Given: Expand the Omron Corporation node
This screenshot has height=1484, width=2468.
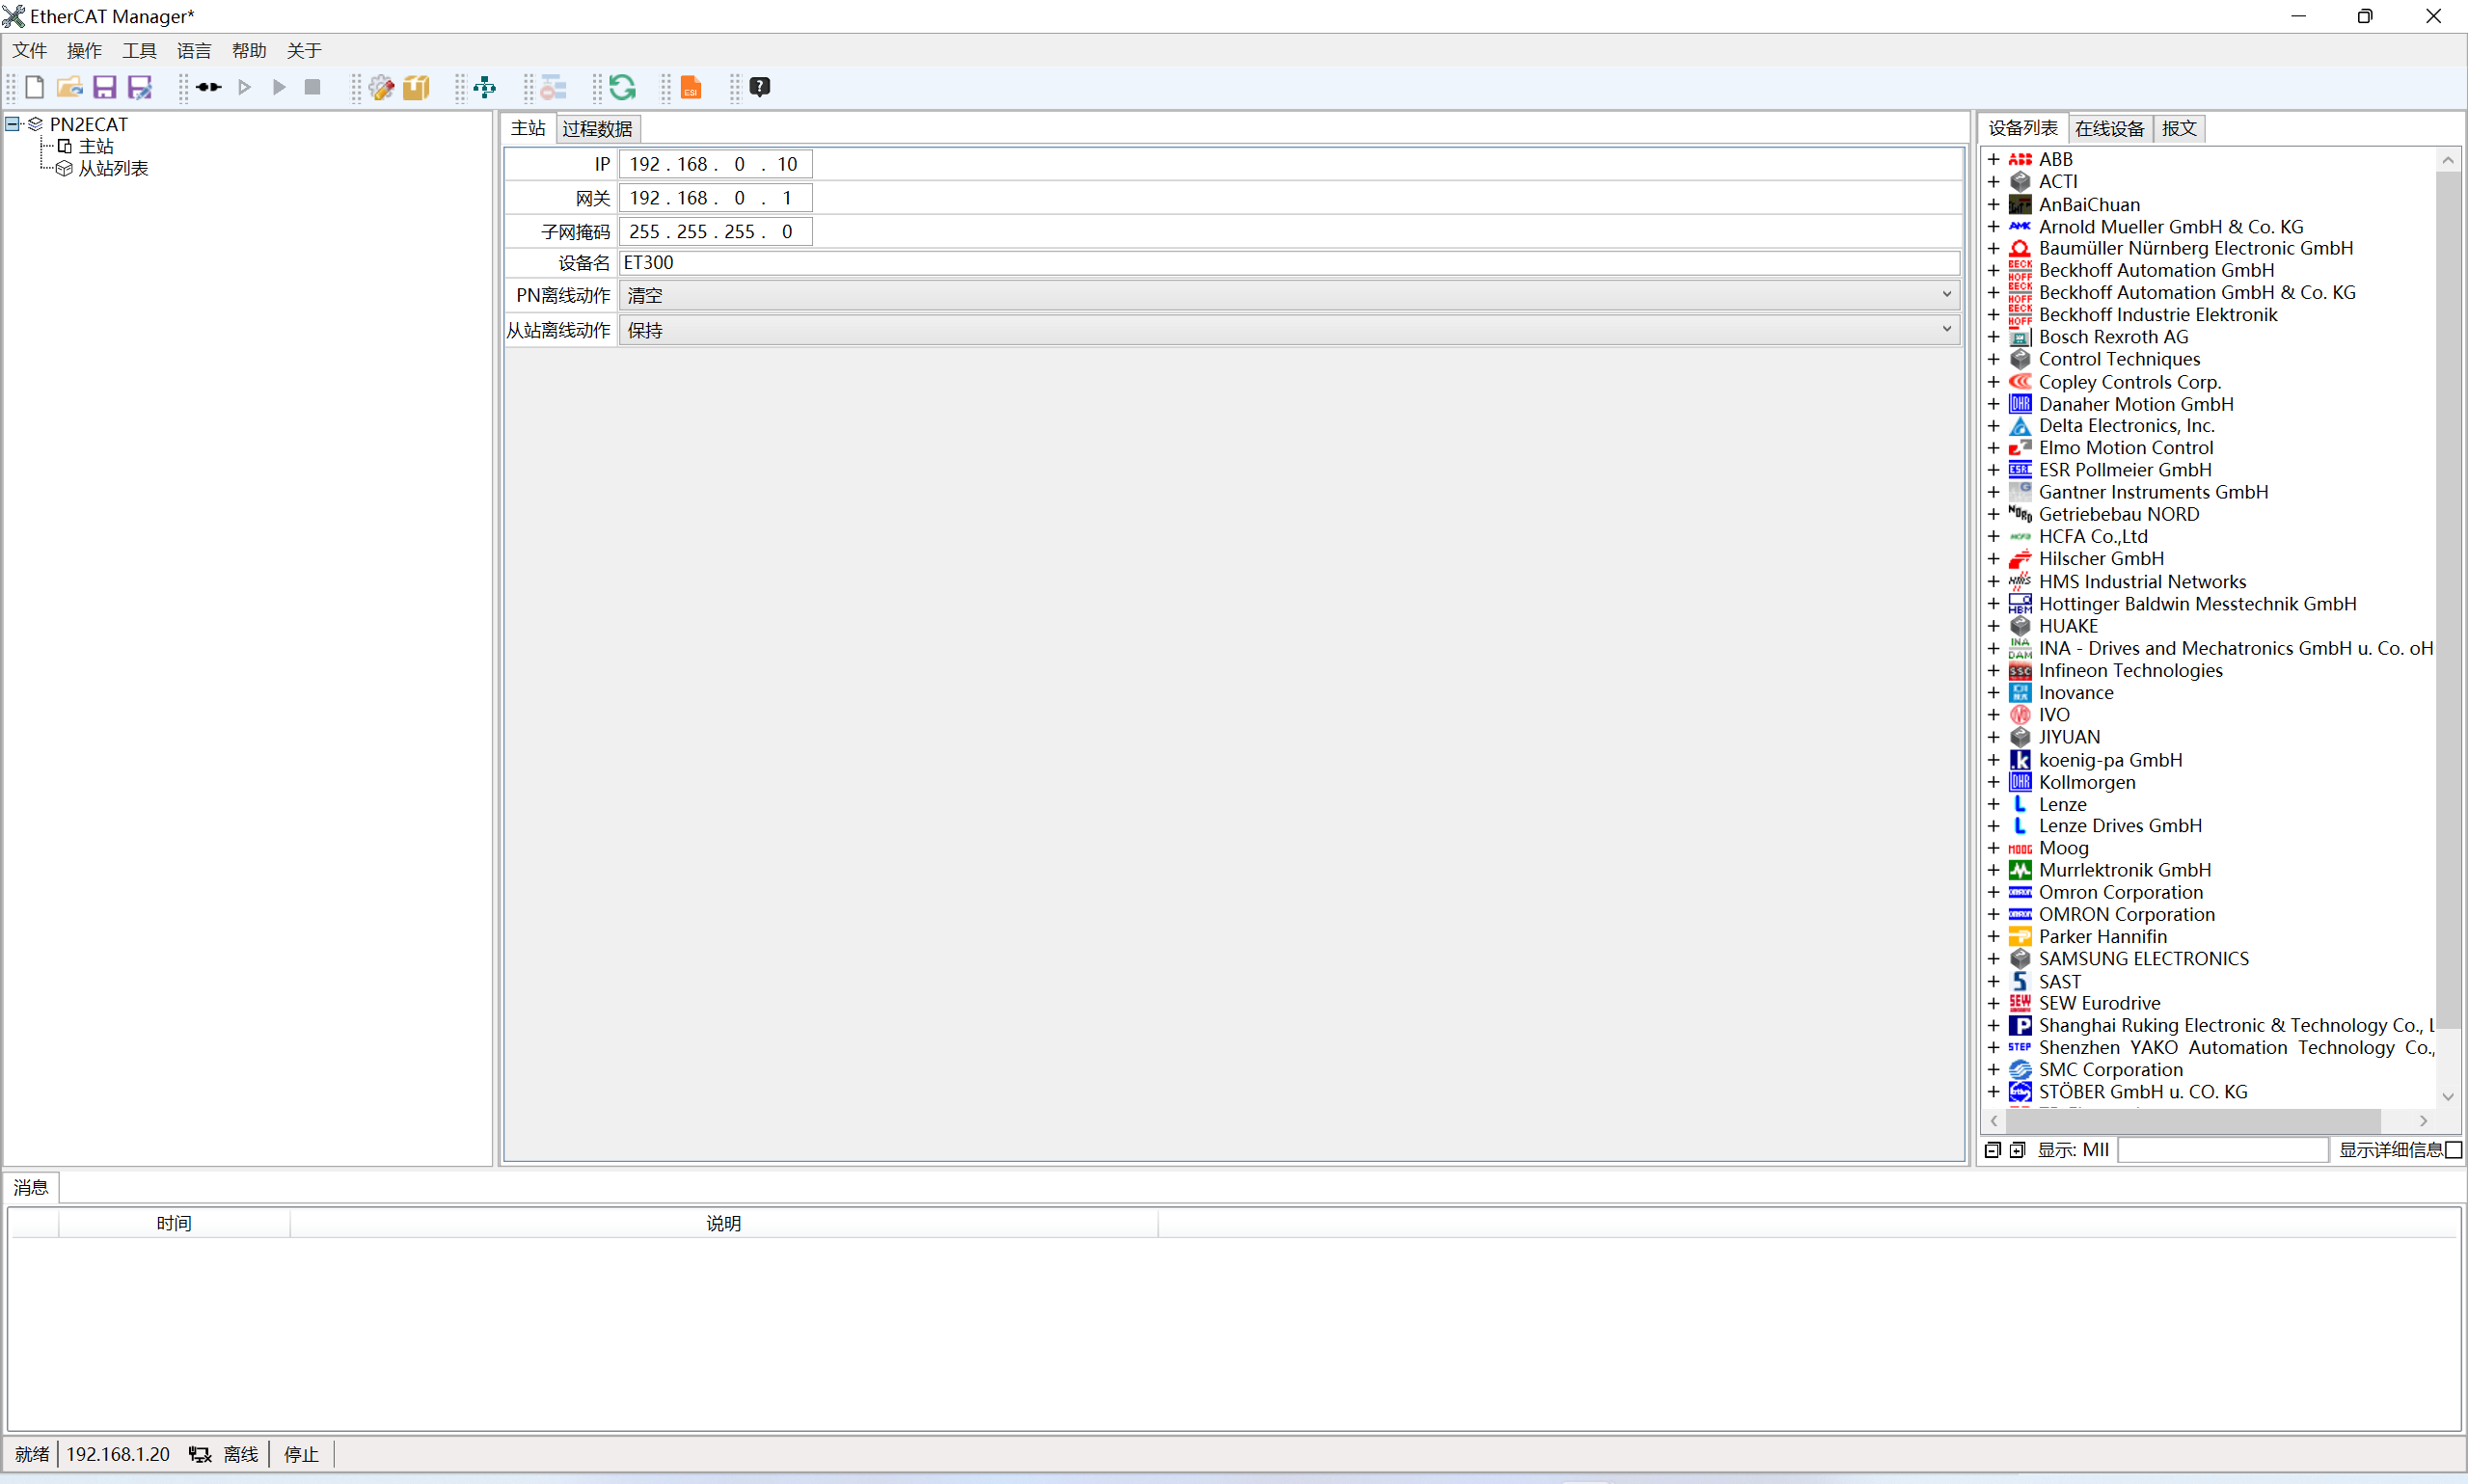Looking at the screenshot, I should pos(1993,892).
